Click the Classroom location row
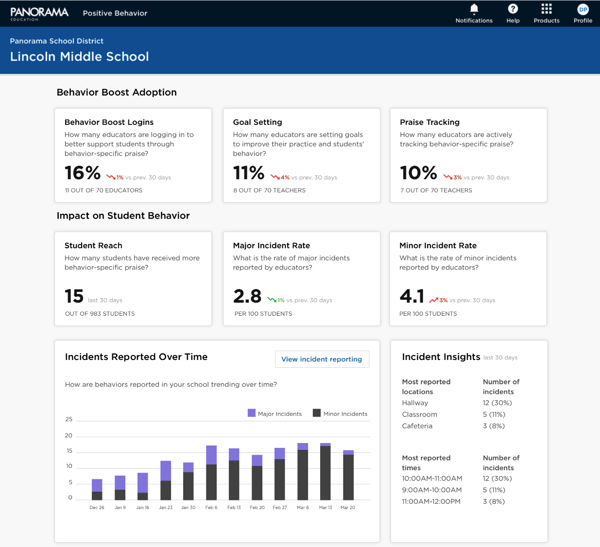The height and width of the screenshot is (547, 600). 454,414
